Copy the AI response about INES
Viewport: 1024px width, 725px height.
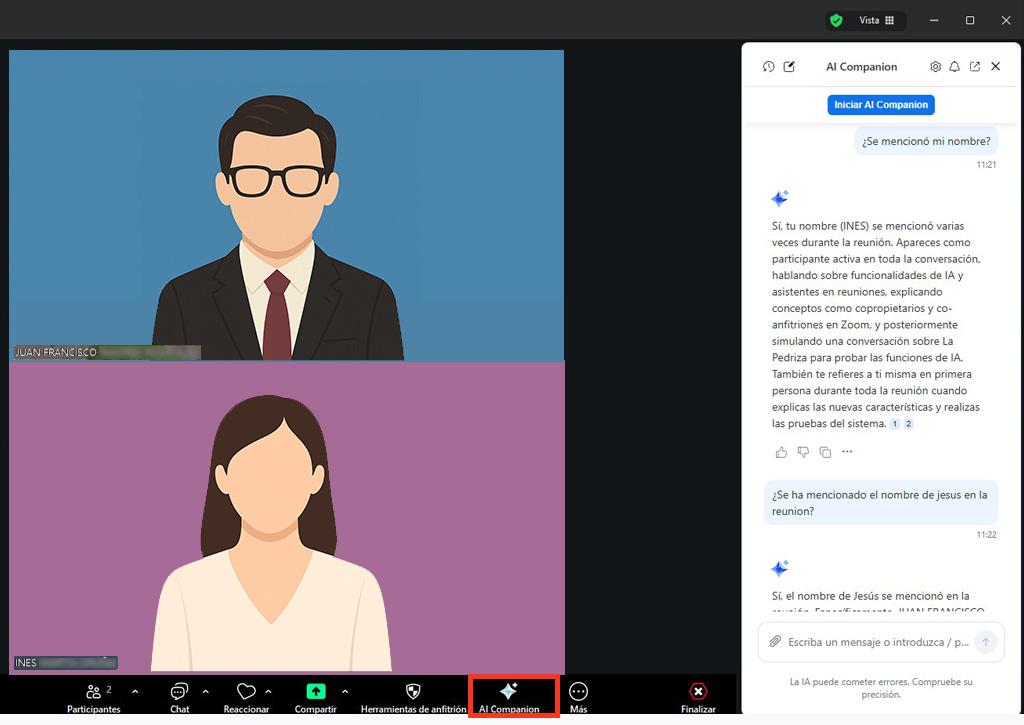(x=825, y=452)
